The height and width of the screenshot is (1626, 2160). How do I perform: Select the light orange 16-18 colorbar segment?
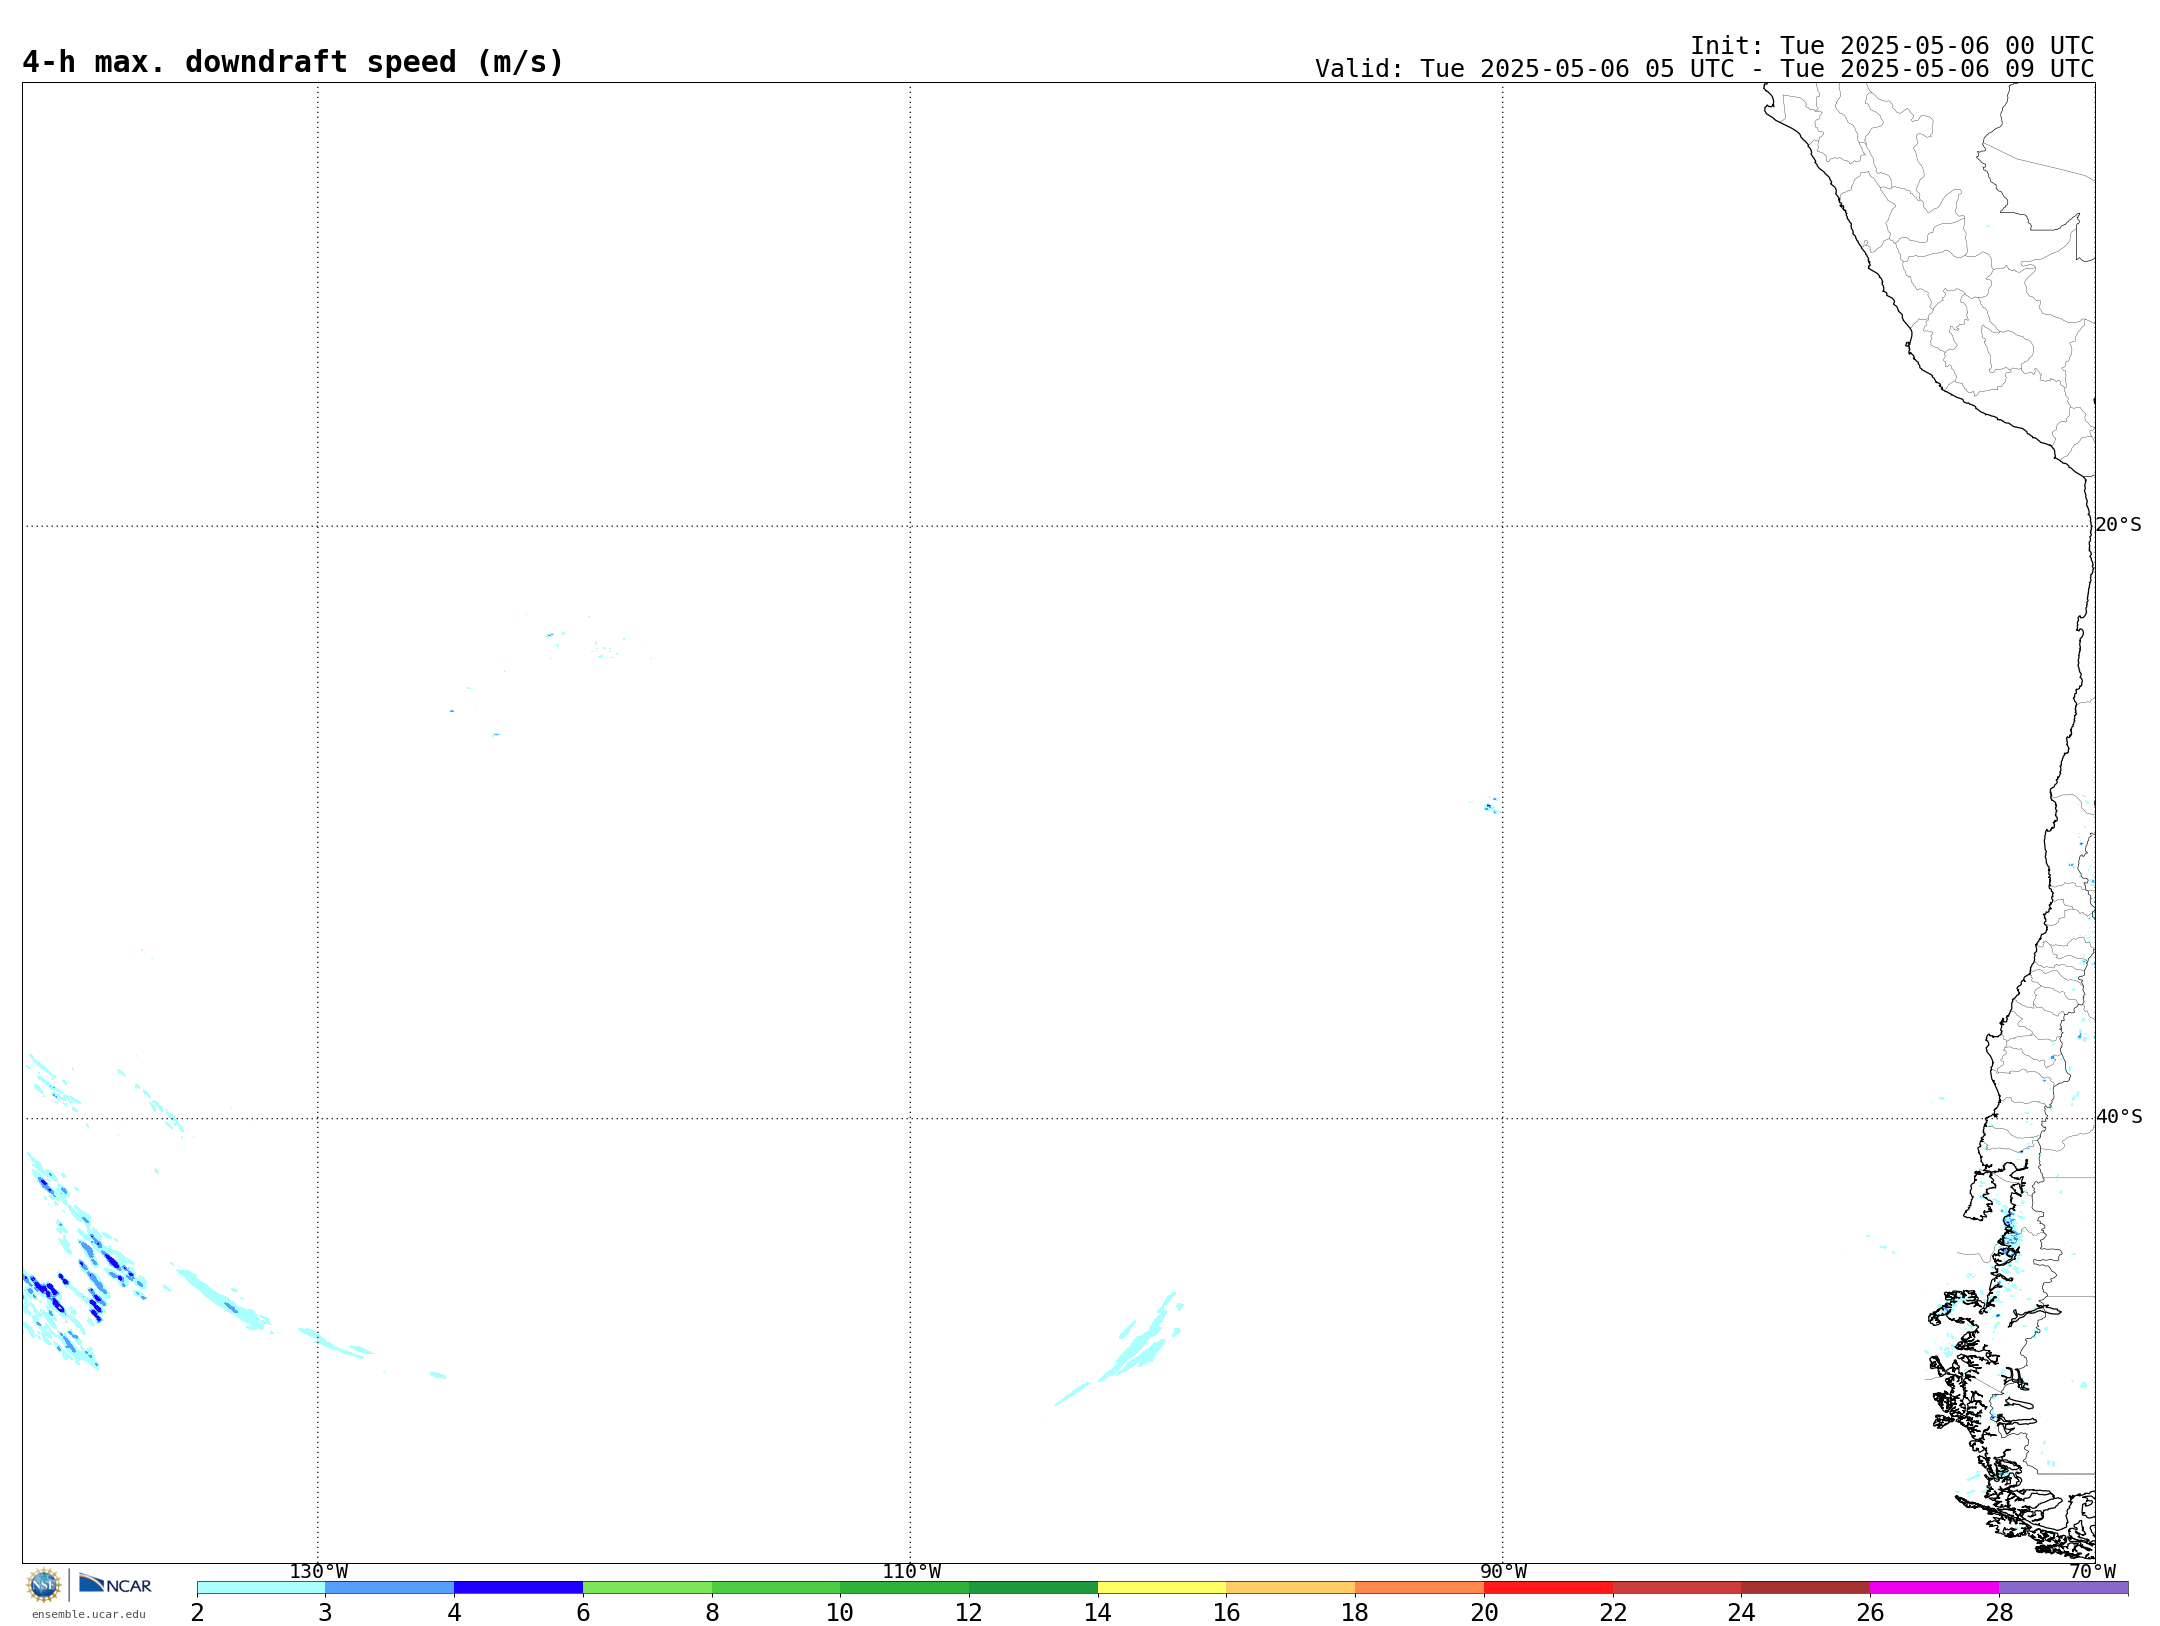pyautogui.click(x=1291, y=1588)
